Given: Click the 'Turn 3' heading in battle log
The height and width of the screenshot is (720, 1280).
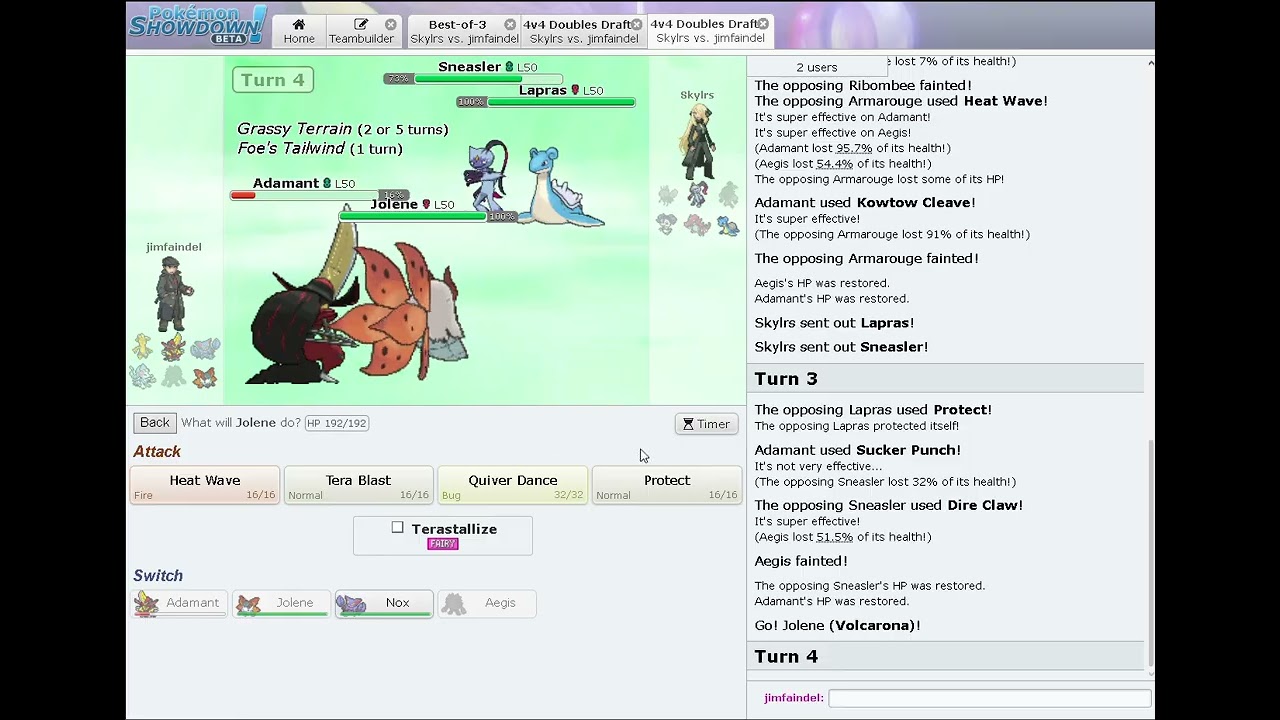Looking at the screenshot, I should click(x=786, y=379).
